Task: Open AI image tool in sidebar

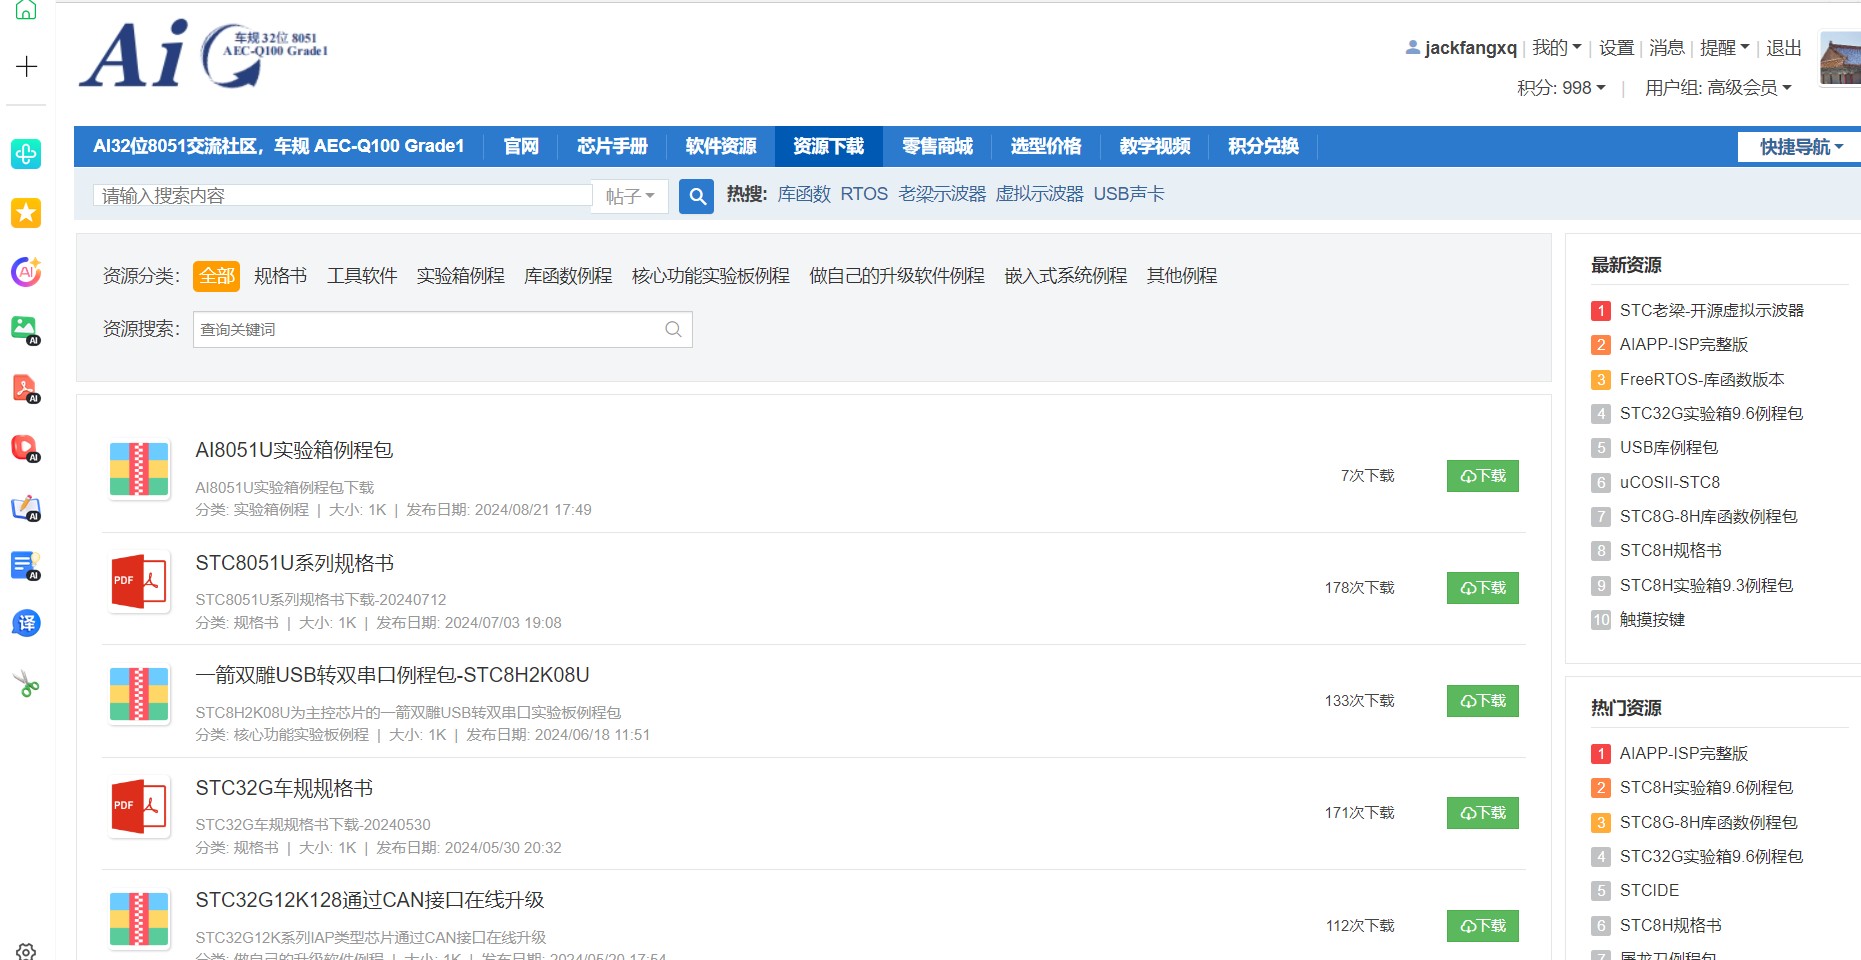Action: click(x=26, y=329)
